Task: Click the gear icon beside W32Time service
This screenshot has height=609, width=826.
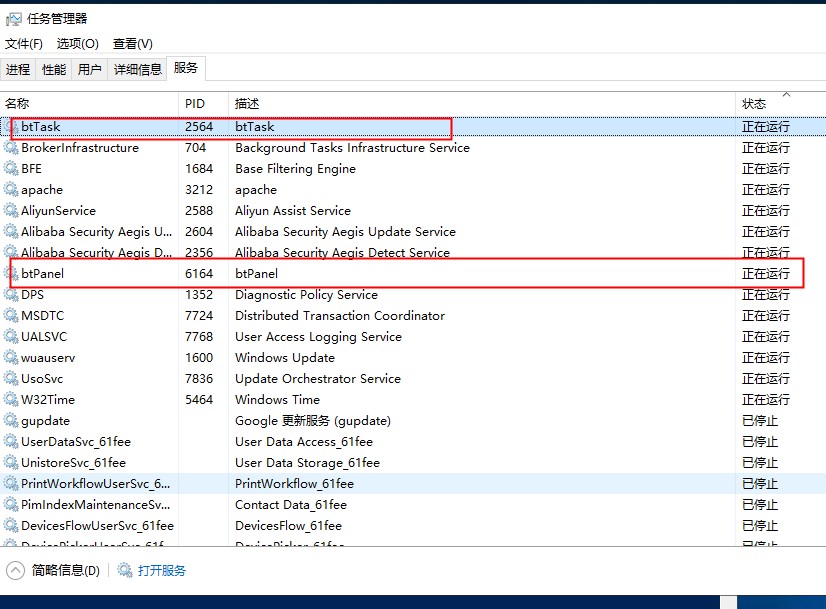Action: tap(11, 400)
